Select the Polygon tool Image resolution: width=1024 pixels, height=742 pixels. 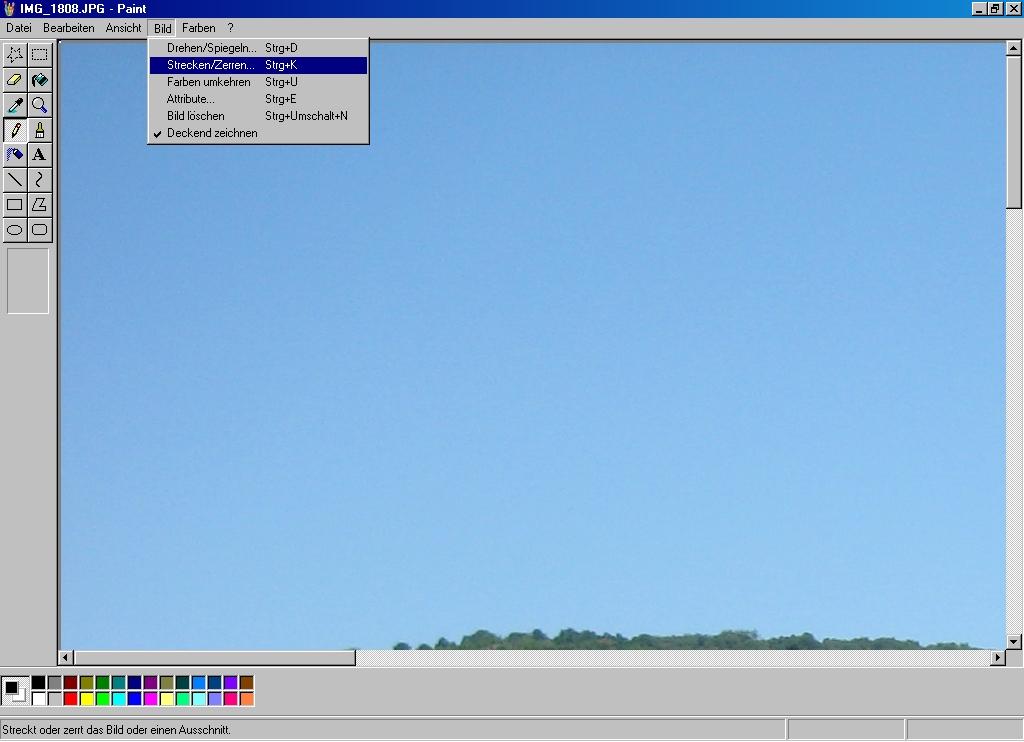(39, 205)
